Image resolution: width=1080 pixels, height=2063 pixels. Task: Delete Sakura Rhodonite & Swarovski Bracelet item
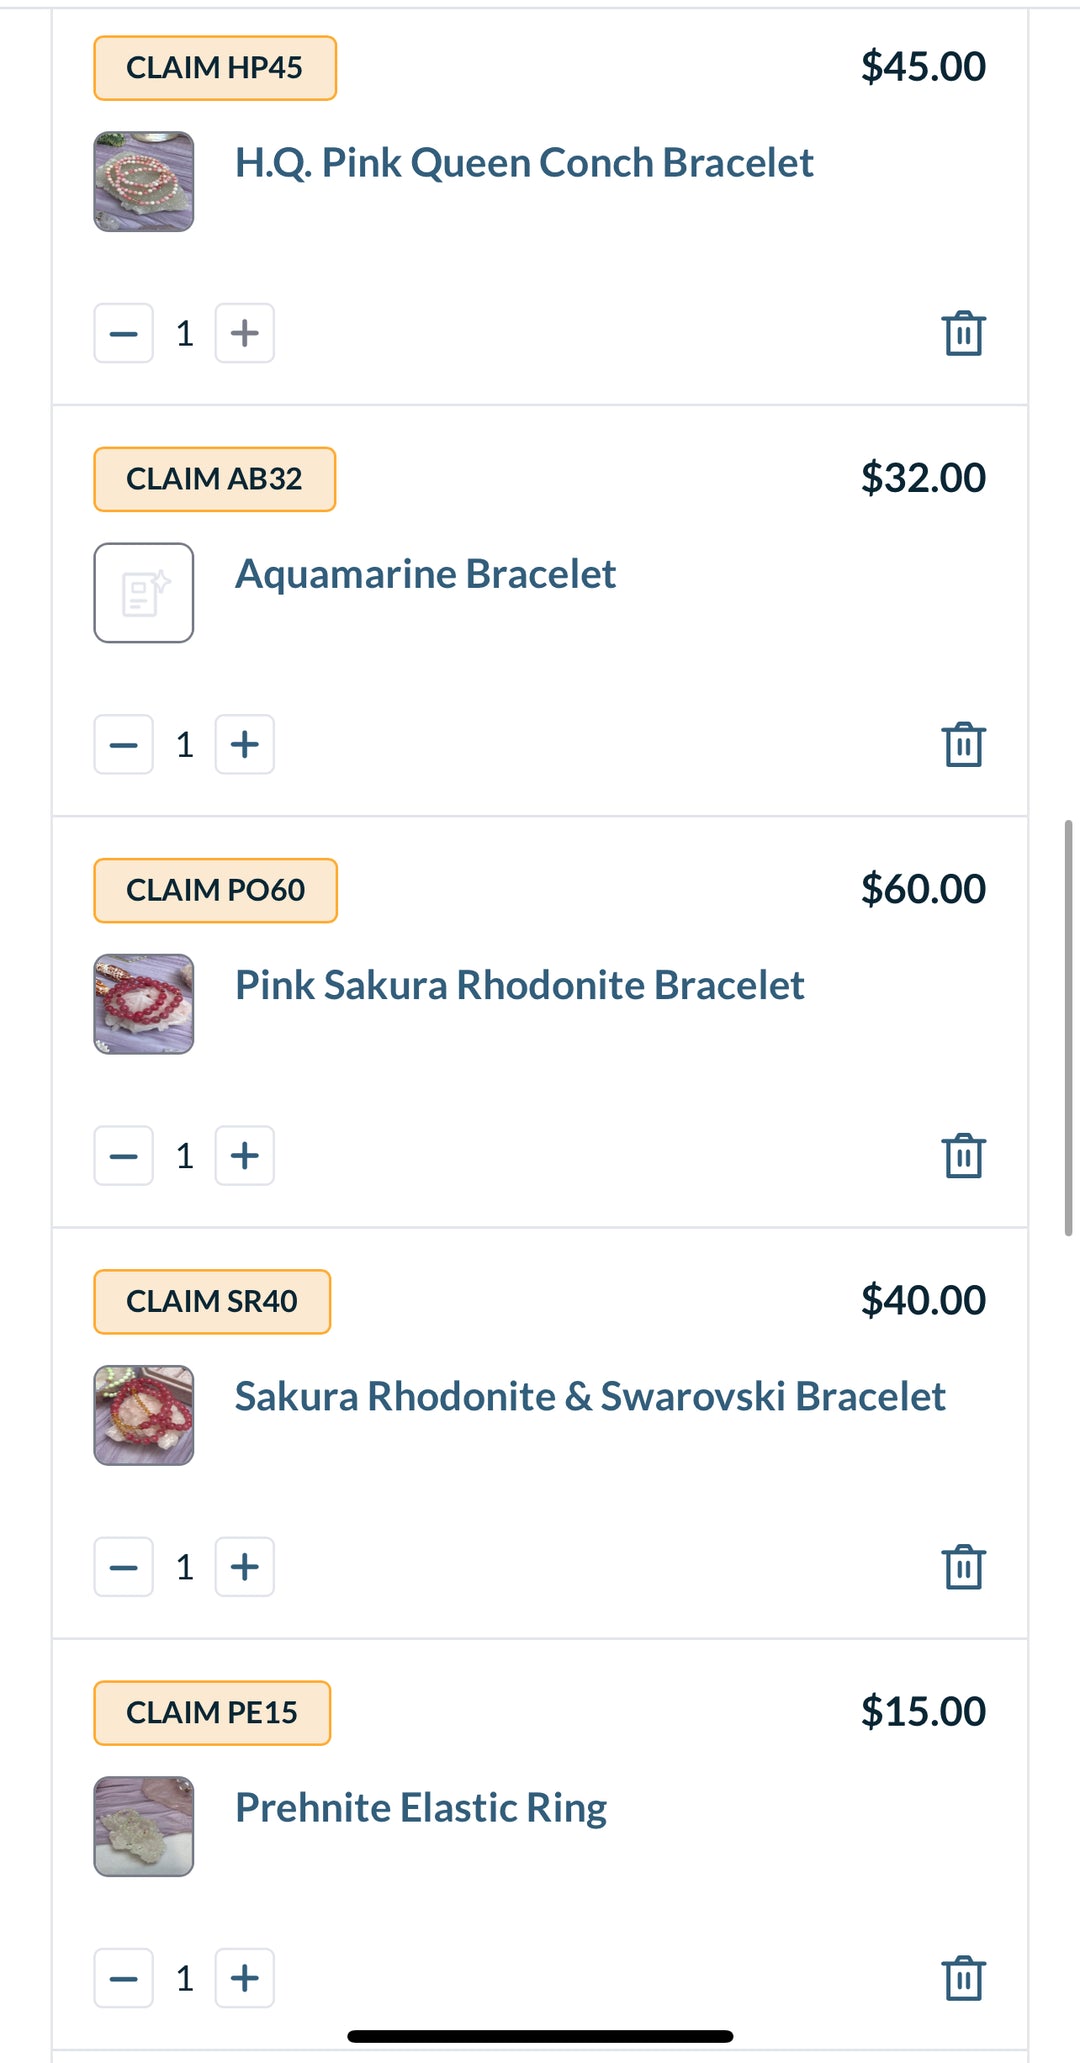(963, 1566)
